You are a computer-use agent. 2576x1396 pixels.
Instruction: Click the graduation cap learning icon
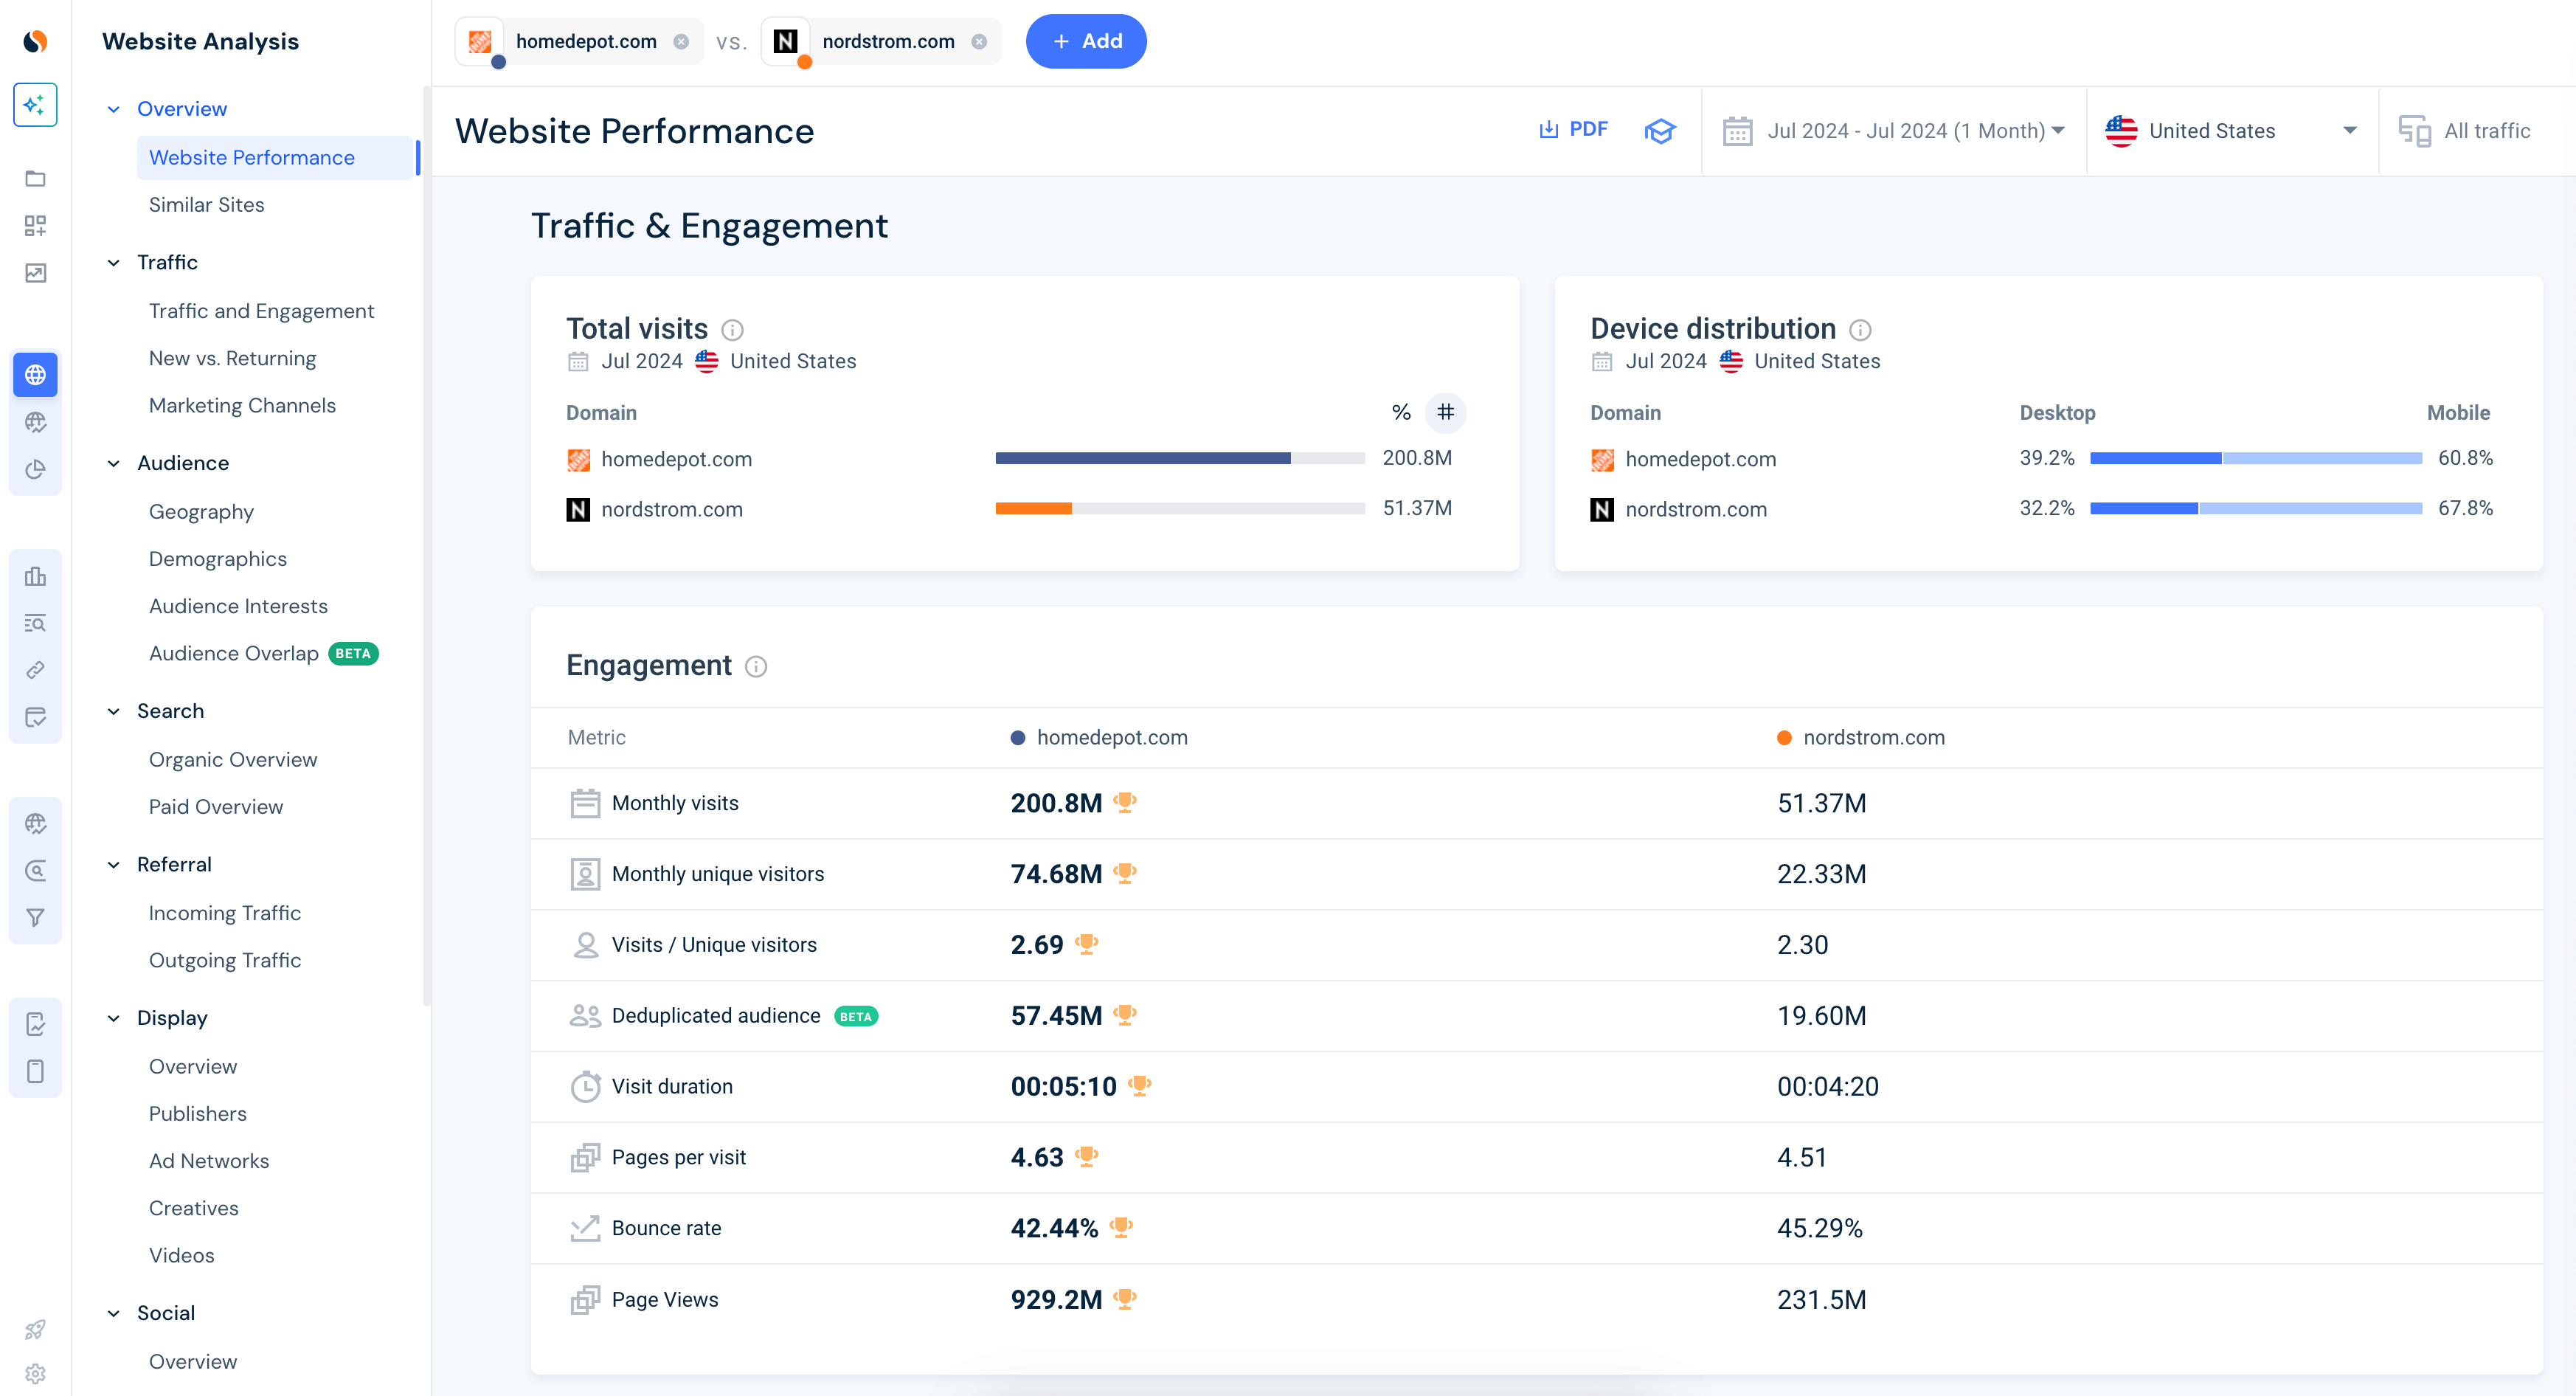coord(1659,131)
